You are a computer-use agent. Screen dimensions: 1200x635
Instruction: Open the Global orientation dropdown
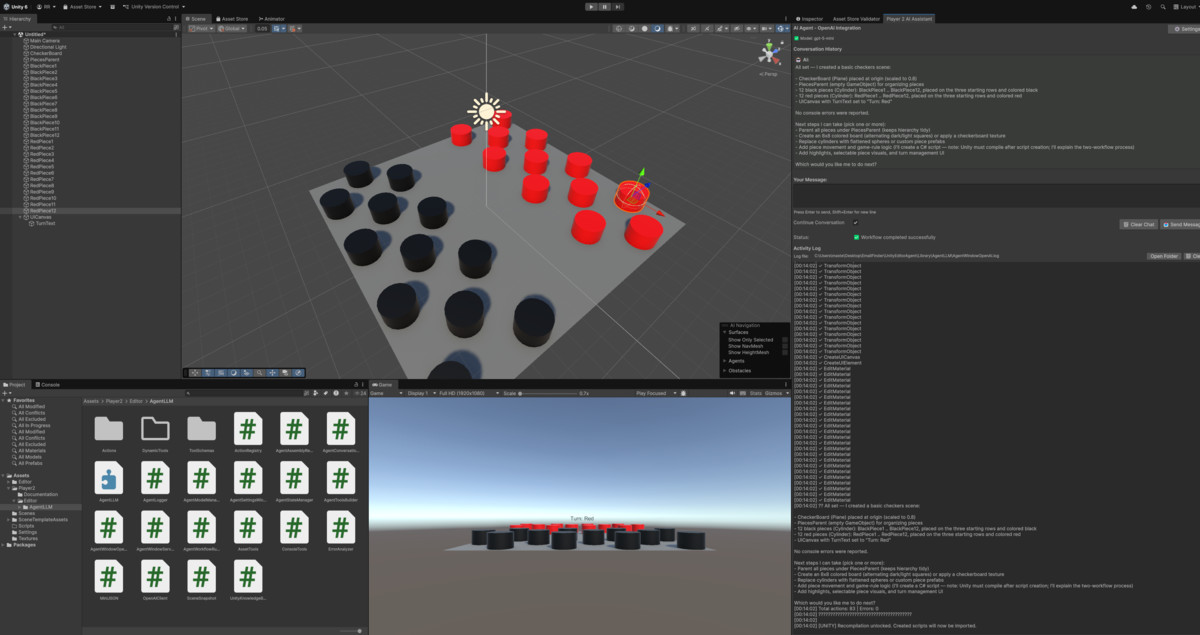coord(232,28)
